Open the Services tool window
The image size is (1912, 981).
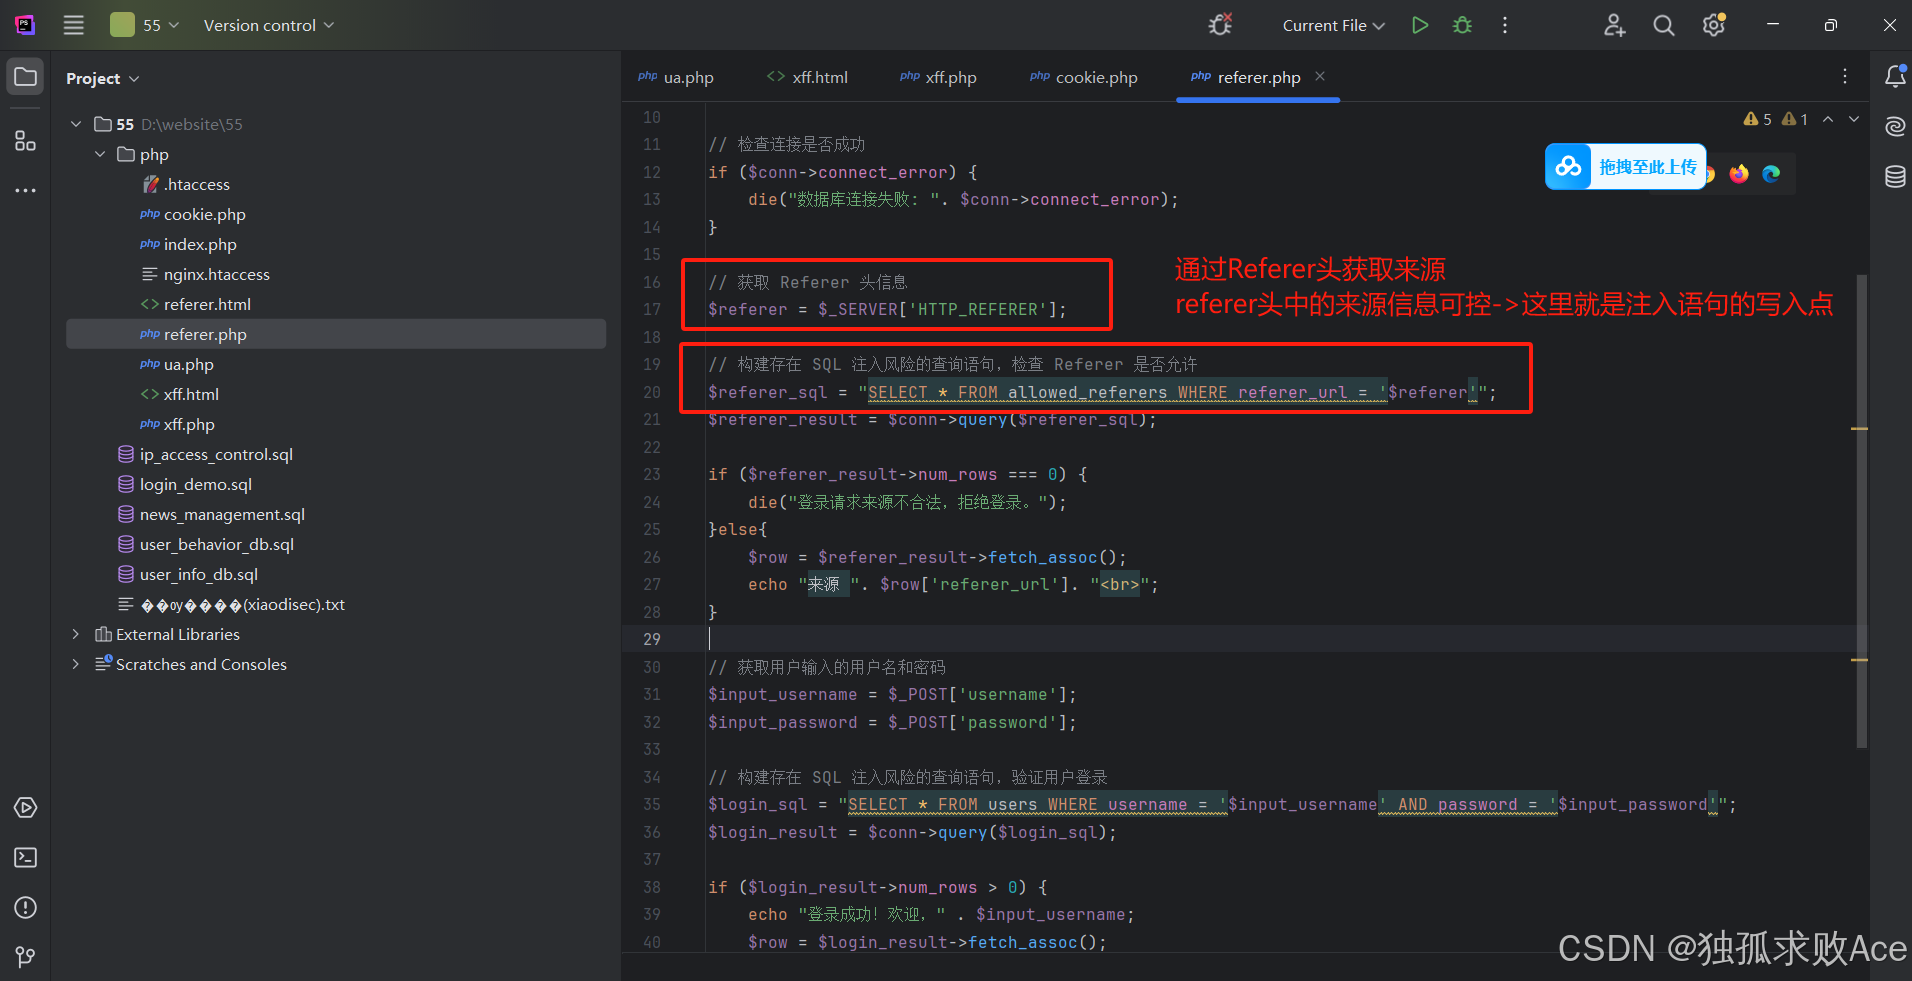[24, 807]
